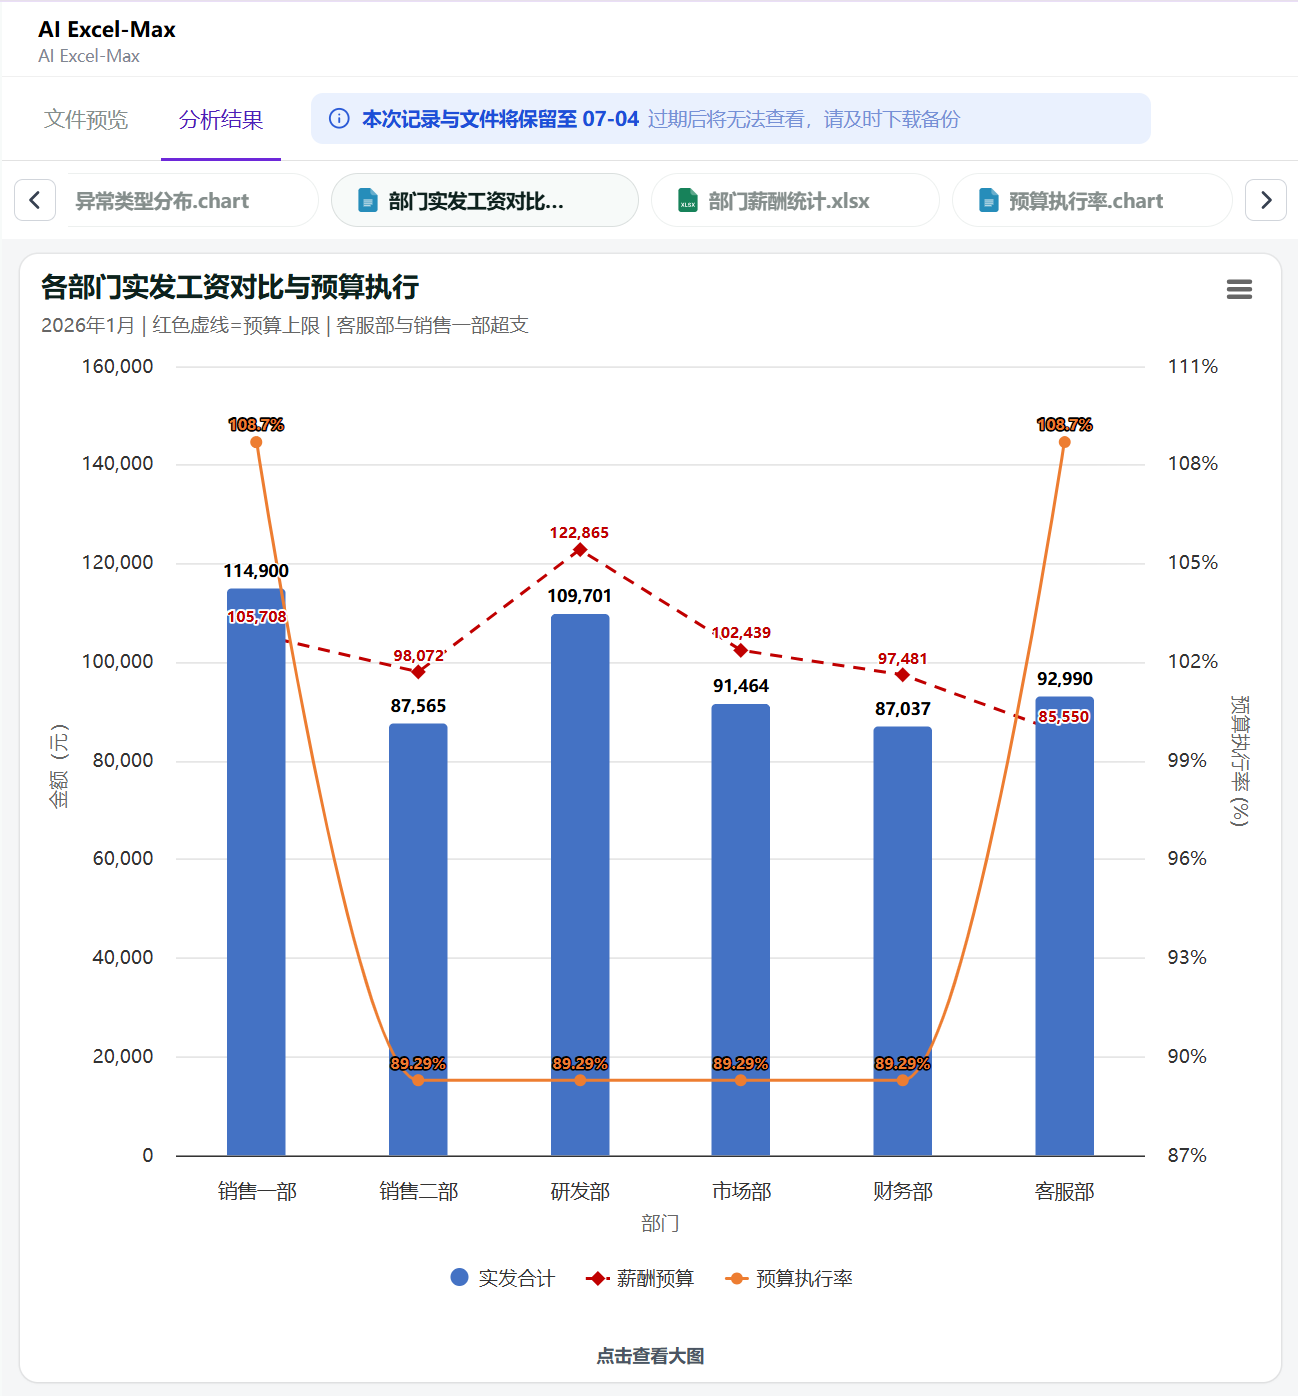Toggle the 预算执行率 legend series
Viewport: 1298px width, 1396px height.
click(789, 1278)
